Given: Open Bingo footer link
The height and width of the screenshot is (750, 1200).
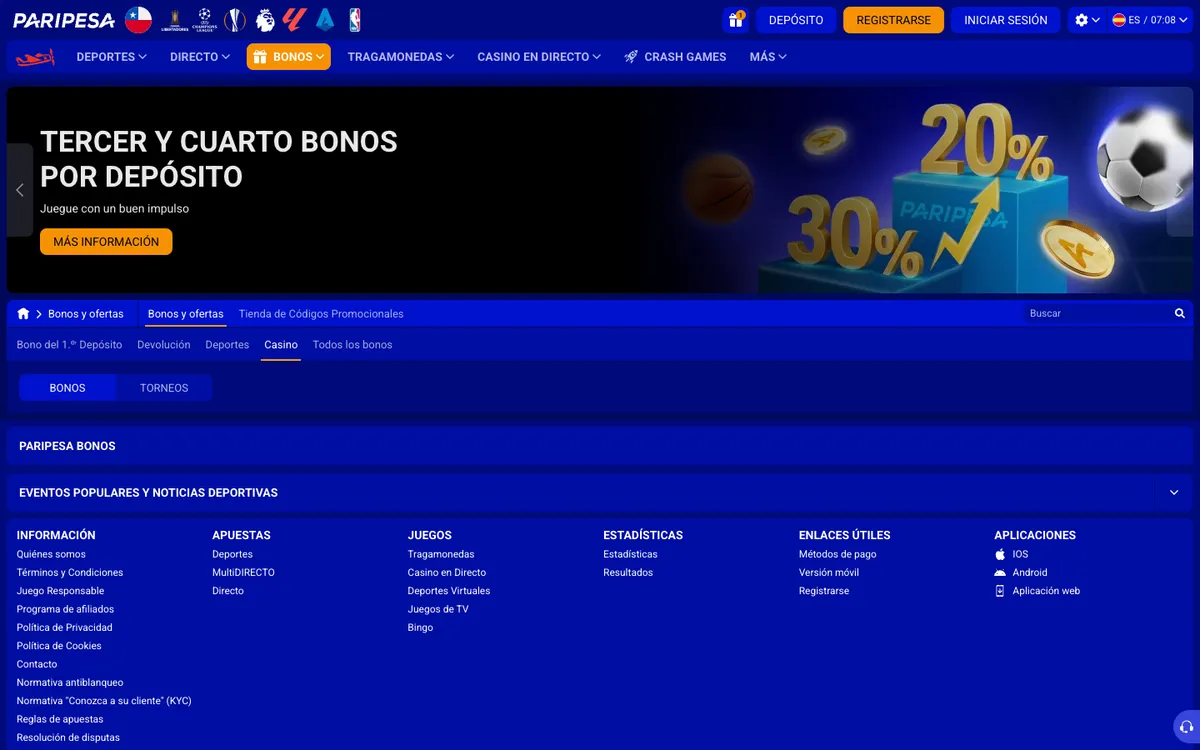Looking at the screenshot, I should click(x=420, y=628).
